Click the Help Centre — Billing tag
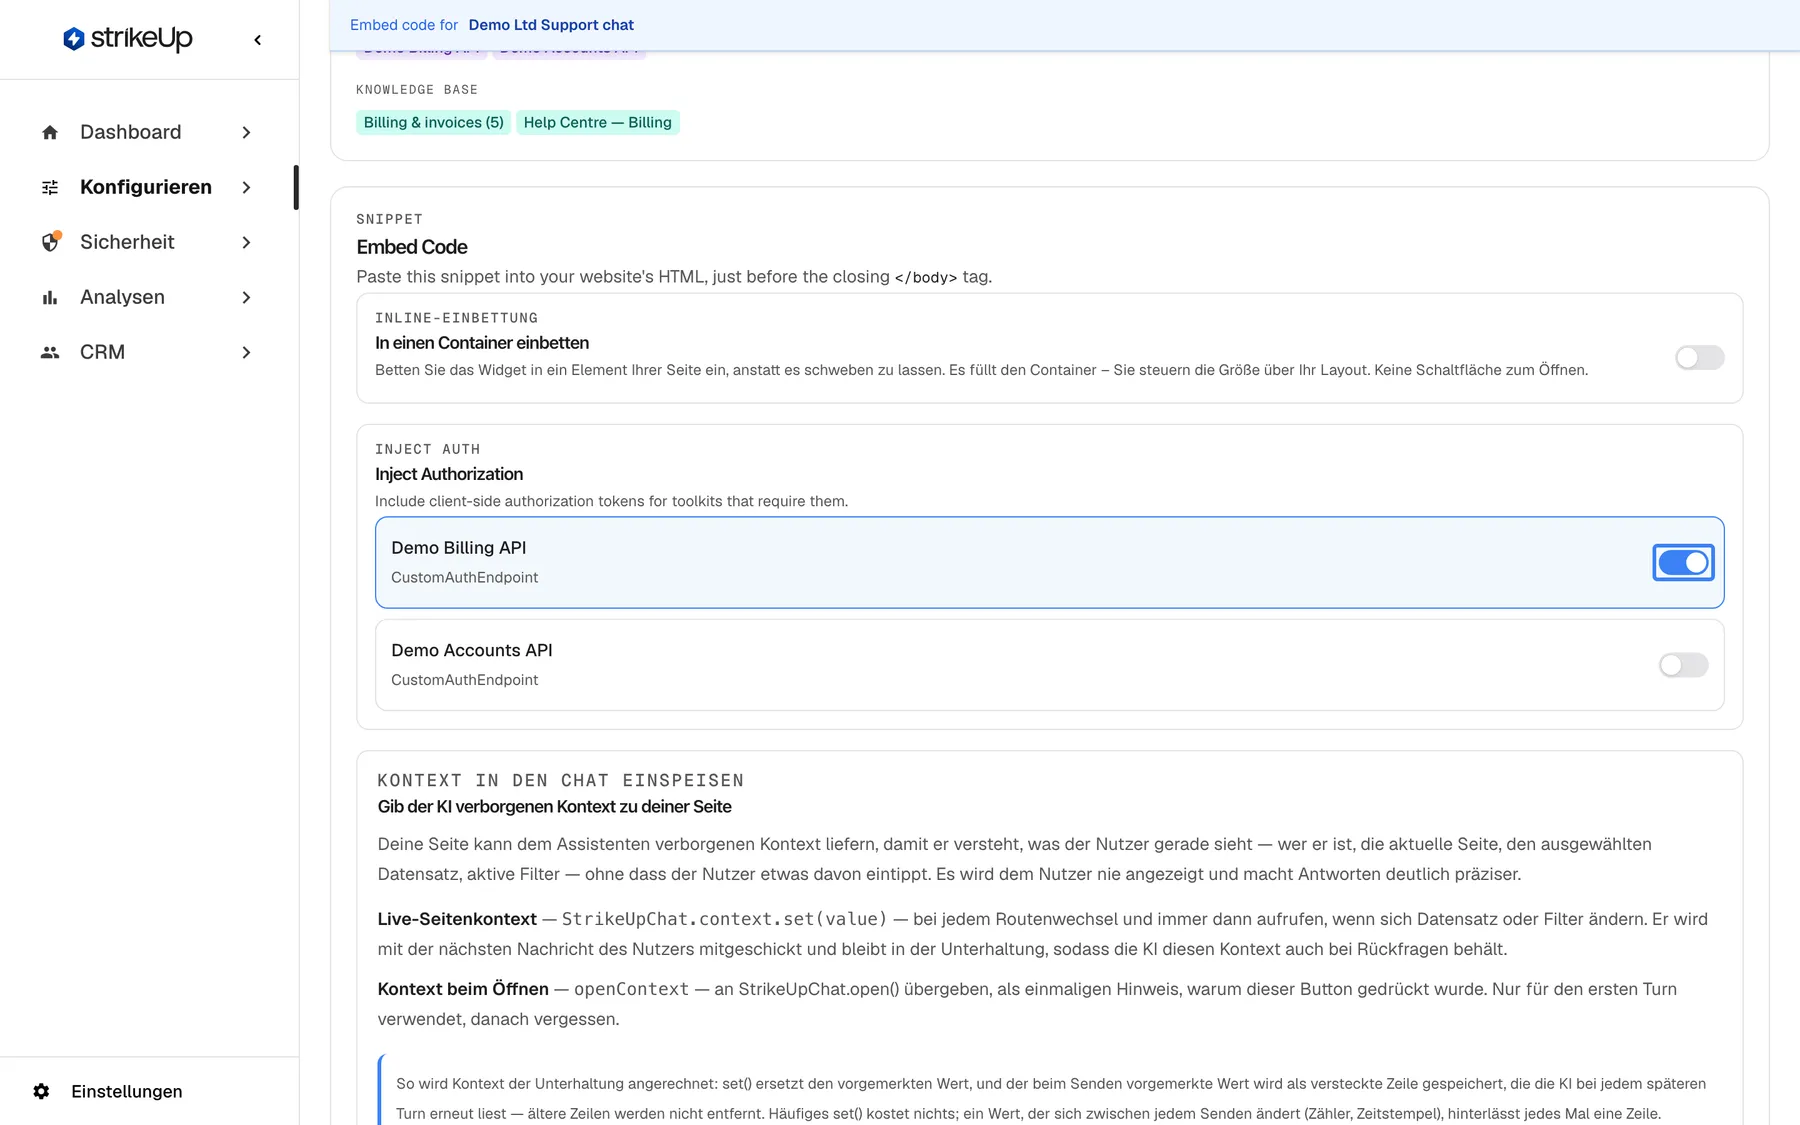1800x1125 pixels. pos(598,122)
